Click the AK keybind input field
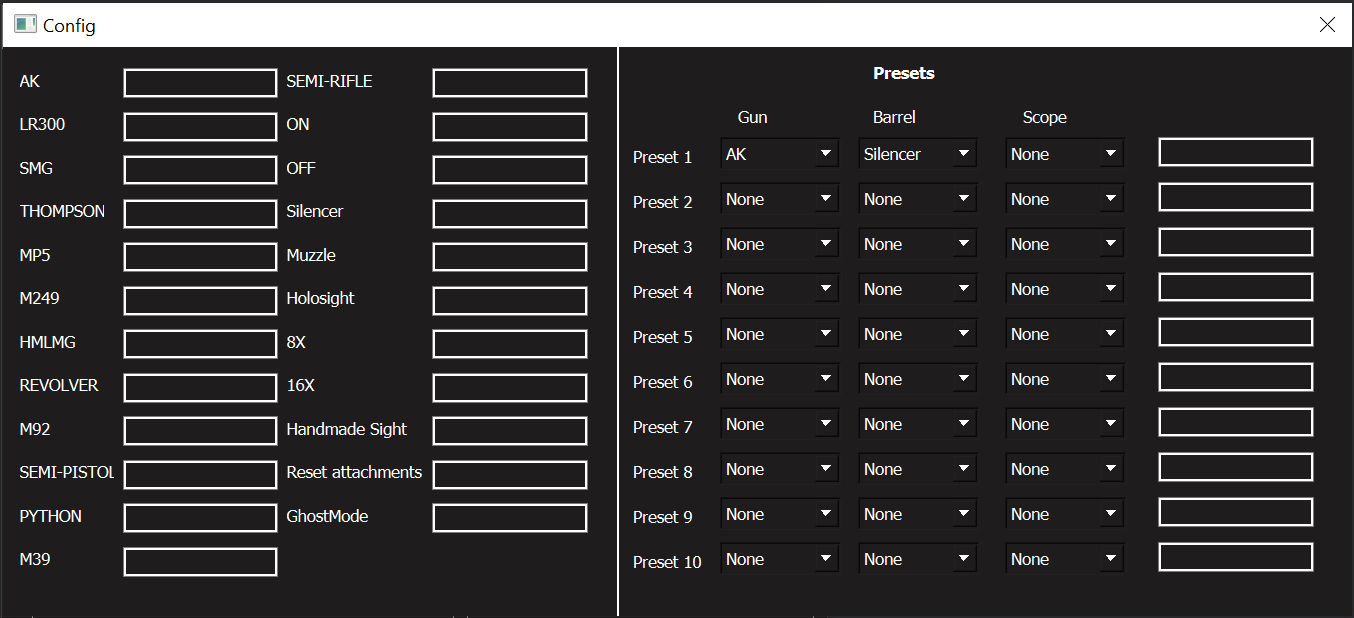The width and height of the screenshot is (1354, 618). point(200,82)
